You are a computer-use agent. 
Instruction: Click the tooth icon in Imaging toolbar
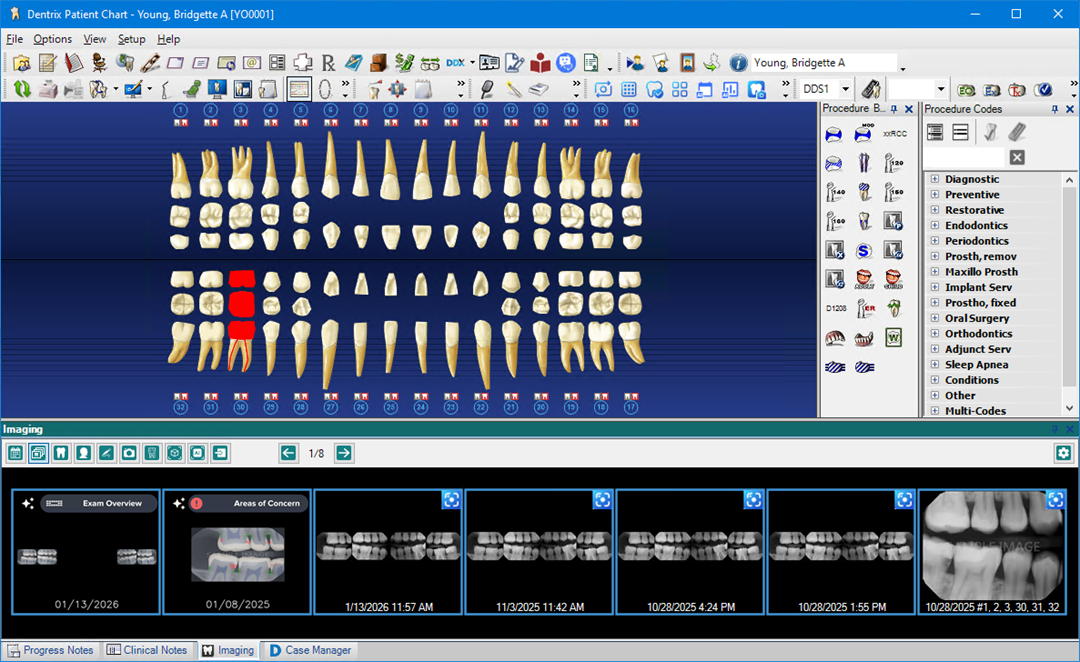pyautogui.click(x=61, y=453)
